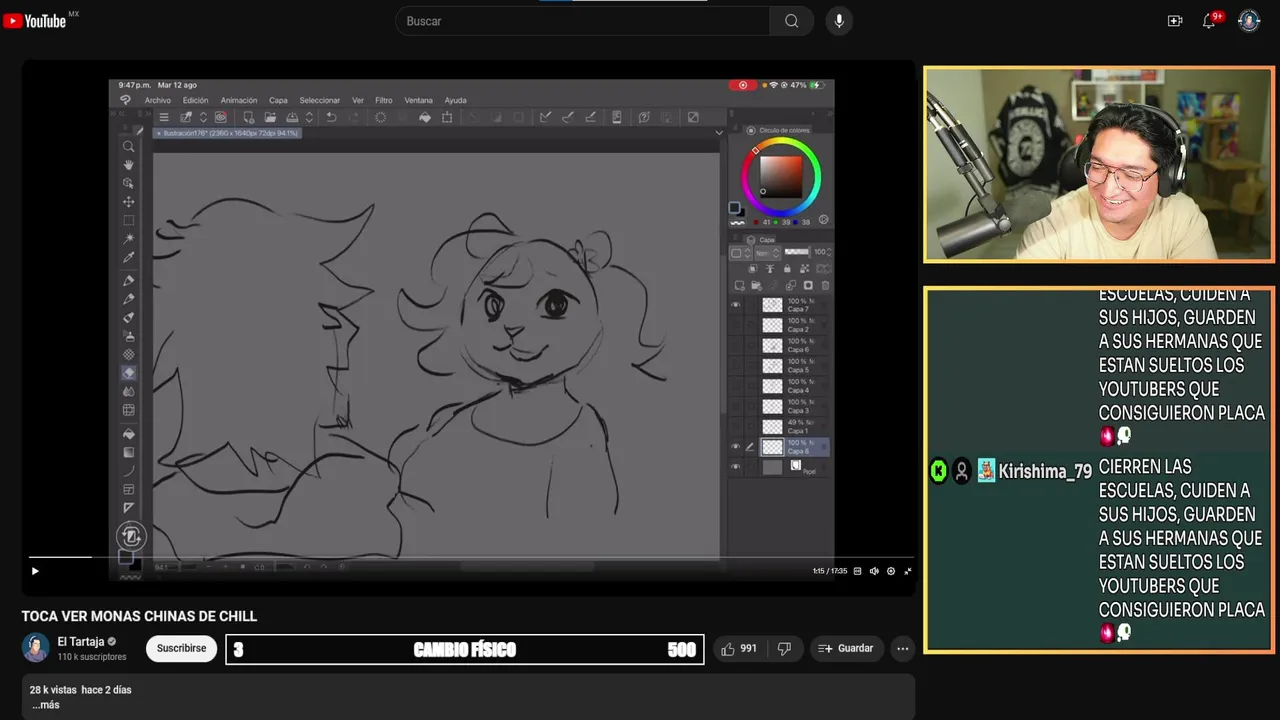Toggle visibility box of Capa 5
Image resolution: width=1280 pixels, height=720 pixels.
click(736, 366)
